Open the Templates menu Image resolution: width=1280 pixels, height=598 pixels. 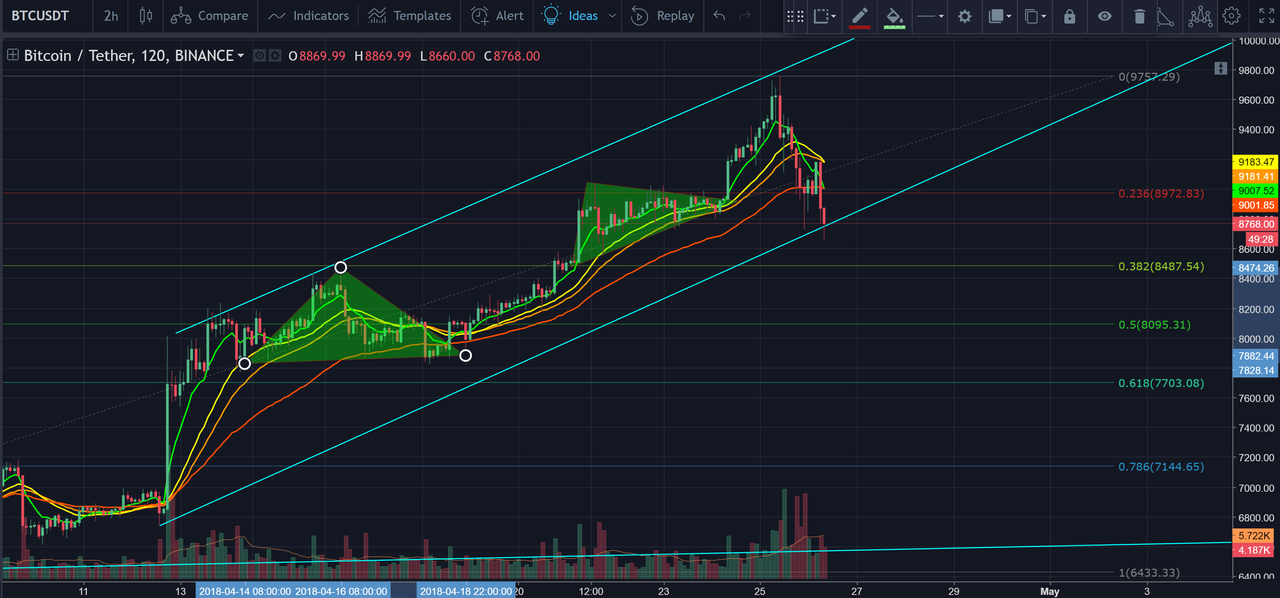click(x=408, y=16)
